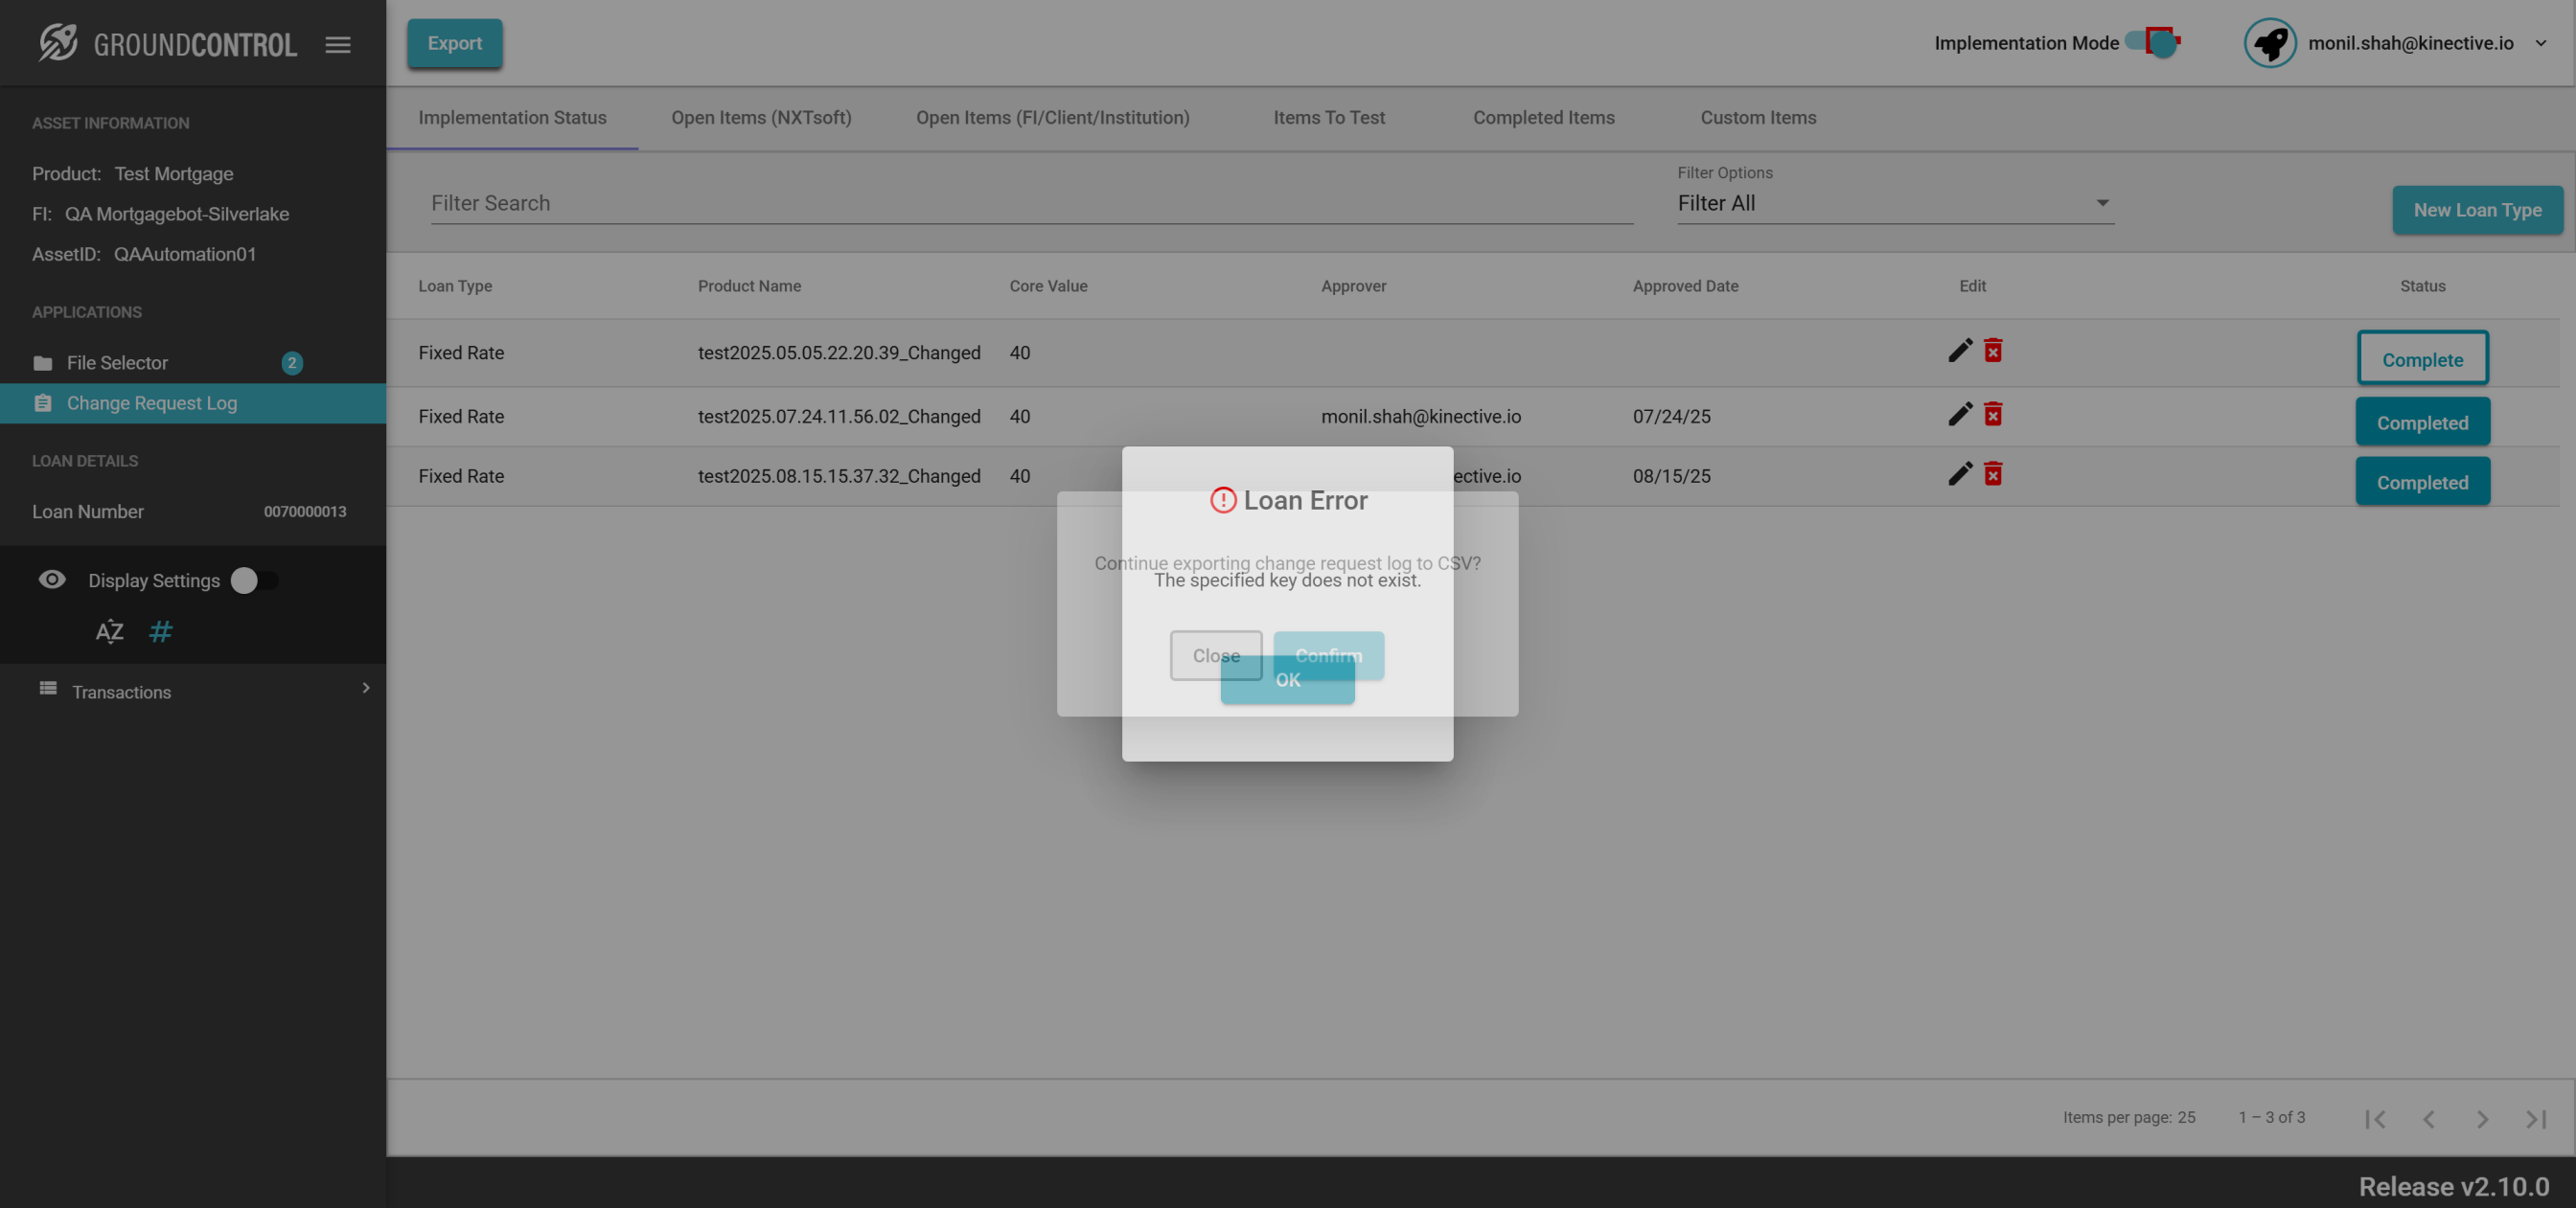Switch to the Items To Test tab
Screen dimensions: 2576x1208
1329,118
